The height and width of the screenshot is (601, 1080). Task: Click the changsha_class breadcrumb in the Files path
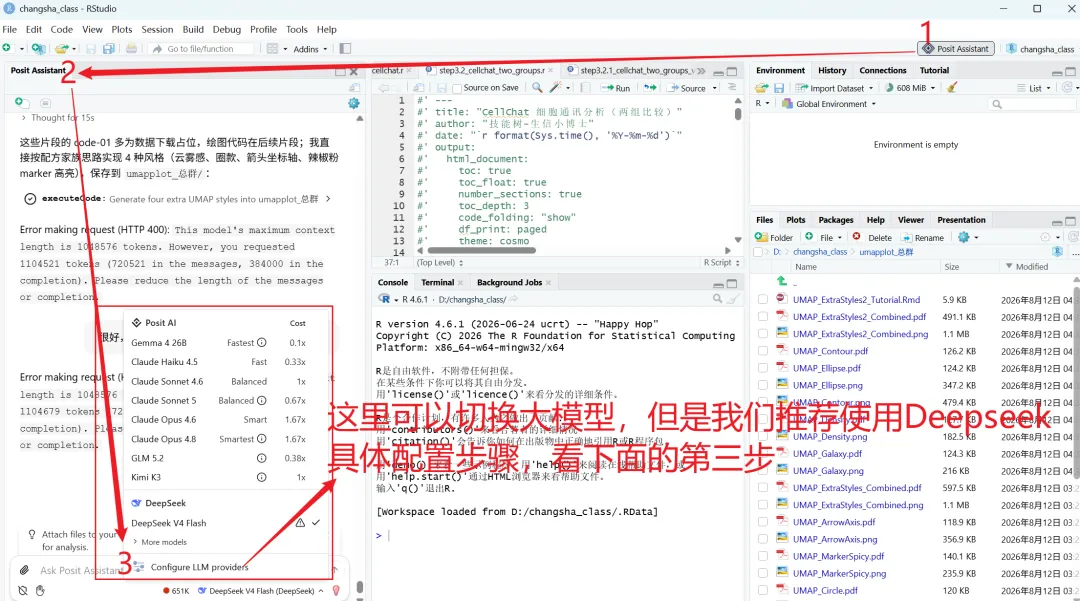tap(820, 252)
